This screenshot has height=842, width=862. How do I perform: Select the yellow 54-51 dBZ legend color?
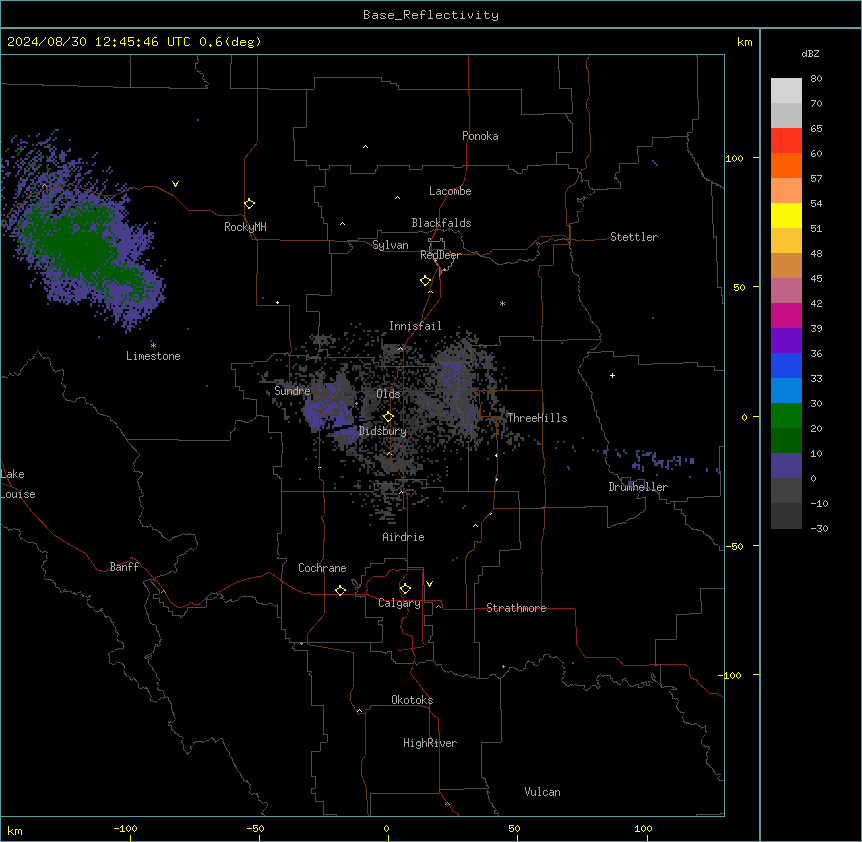(786, 215)
